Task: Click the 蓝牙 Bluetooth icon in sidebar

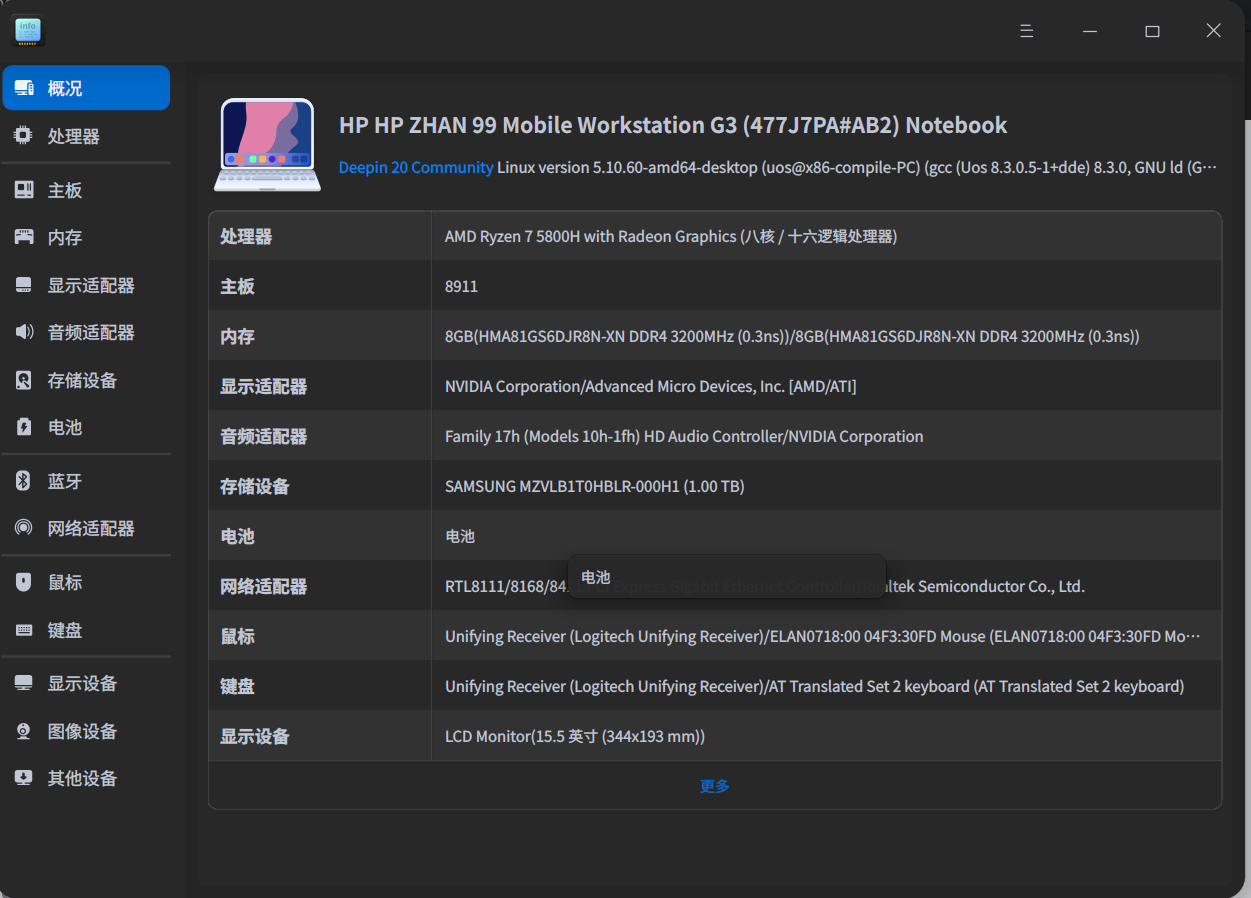Action: (24, 481)
